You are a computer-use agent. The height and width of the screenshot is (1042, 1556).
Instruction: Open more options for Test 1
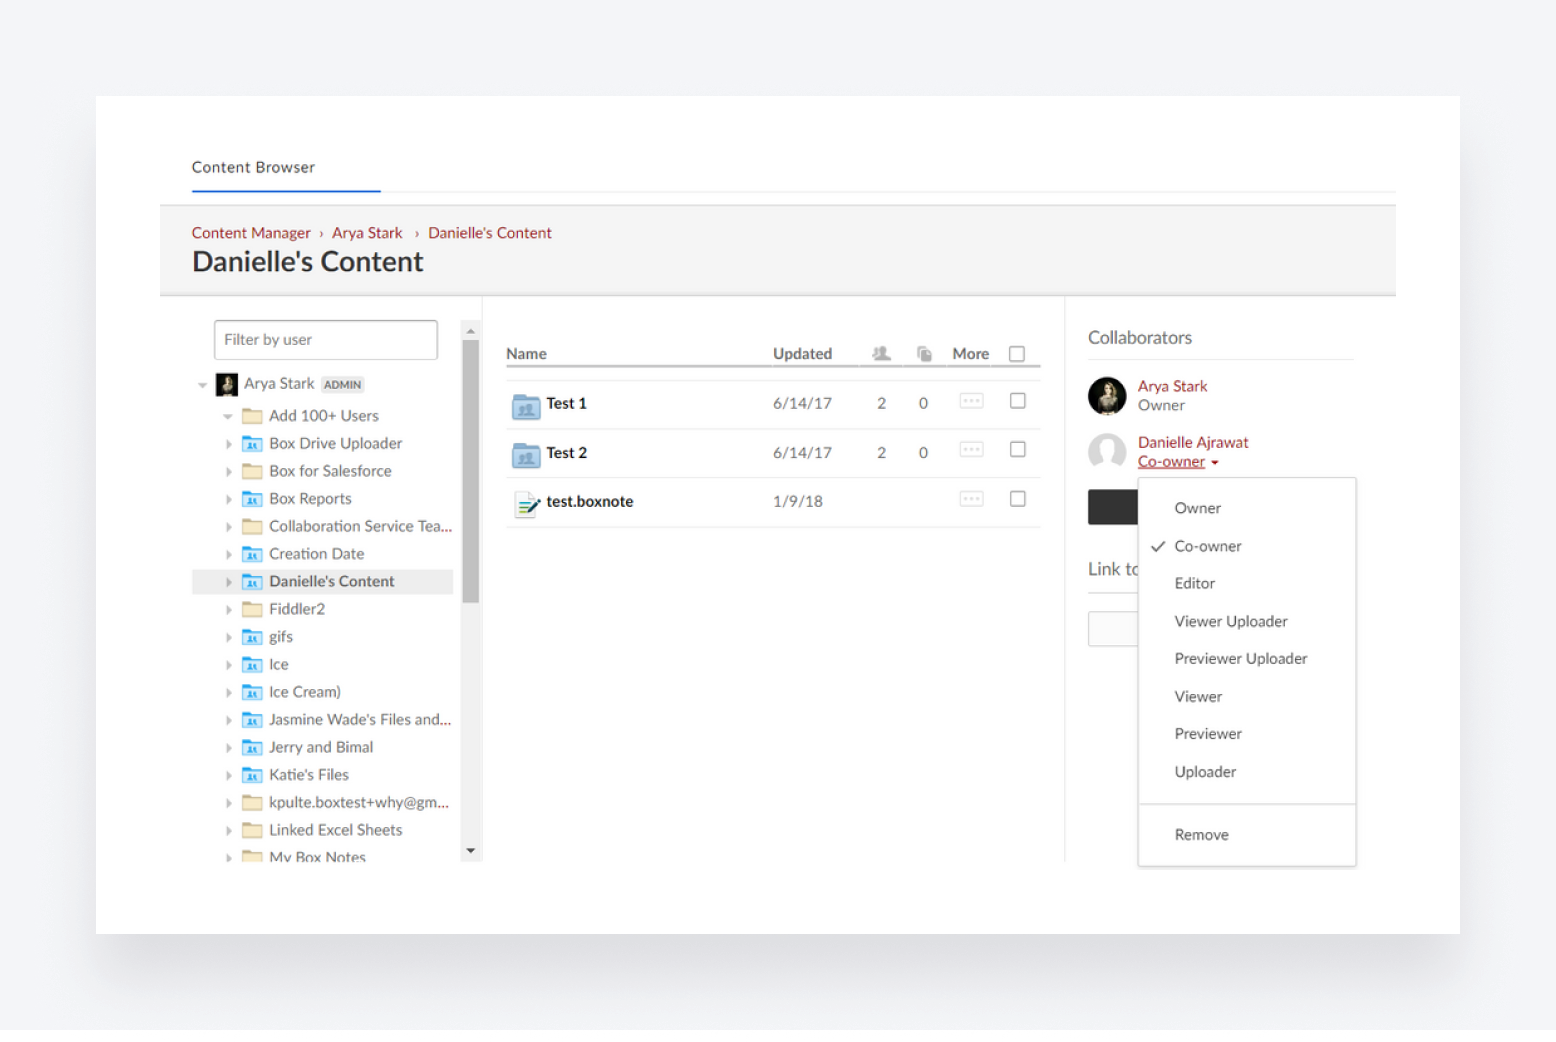click(970, 401)
